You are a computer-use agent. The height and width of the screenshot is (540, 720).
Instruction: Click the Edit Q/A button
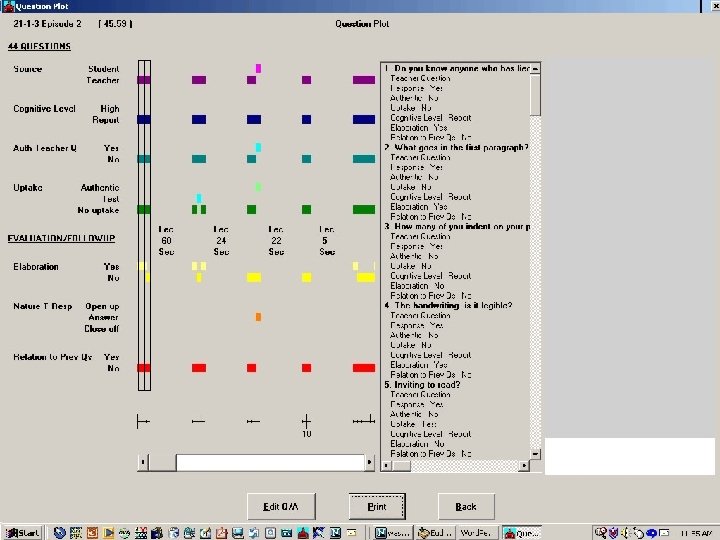click(x=281, y=506)
